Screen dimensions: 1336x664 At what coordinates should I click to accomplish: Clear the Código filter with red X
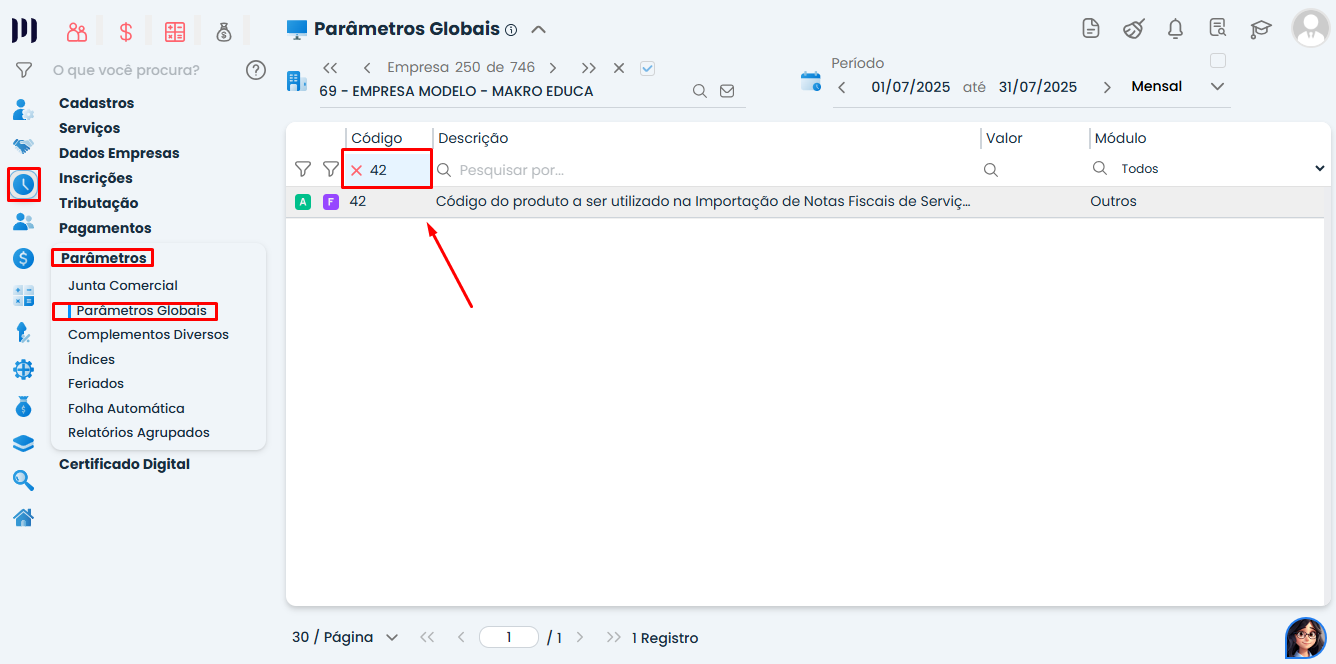[356, 170]
